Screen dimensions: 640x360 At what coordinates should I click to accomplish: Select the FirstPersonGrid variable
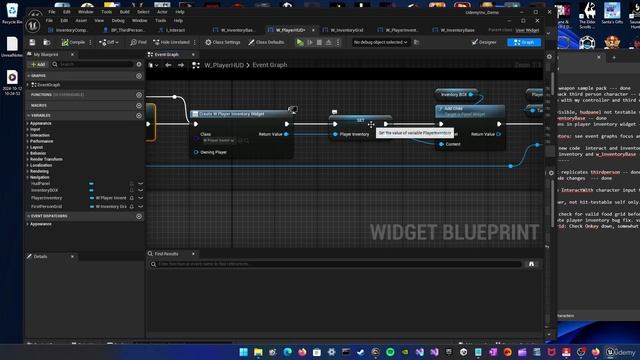(47, 207)
